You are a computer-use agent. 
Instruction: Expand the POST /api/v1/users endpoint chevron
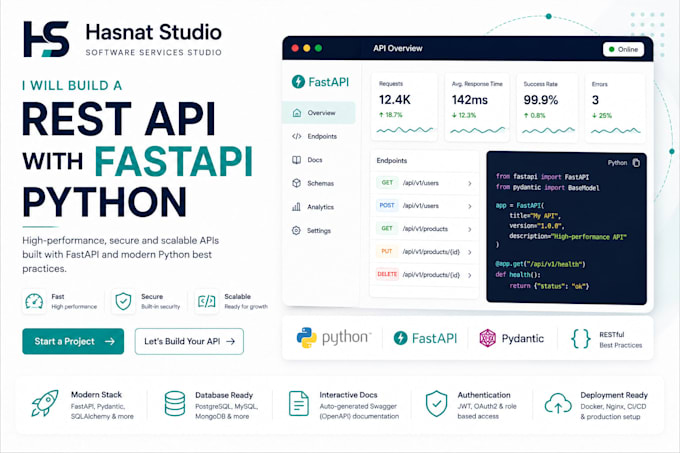470,206
